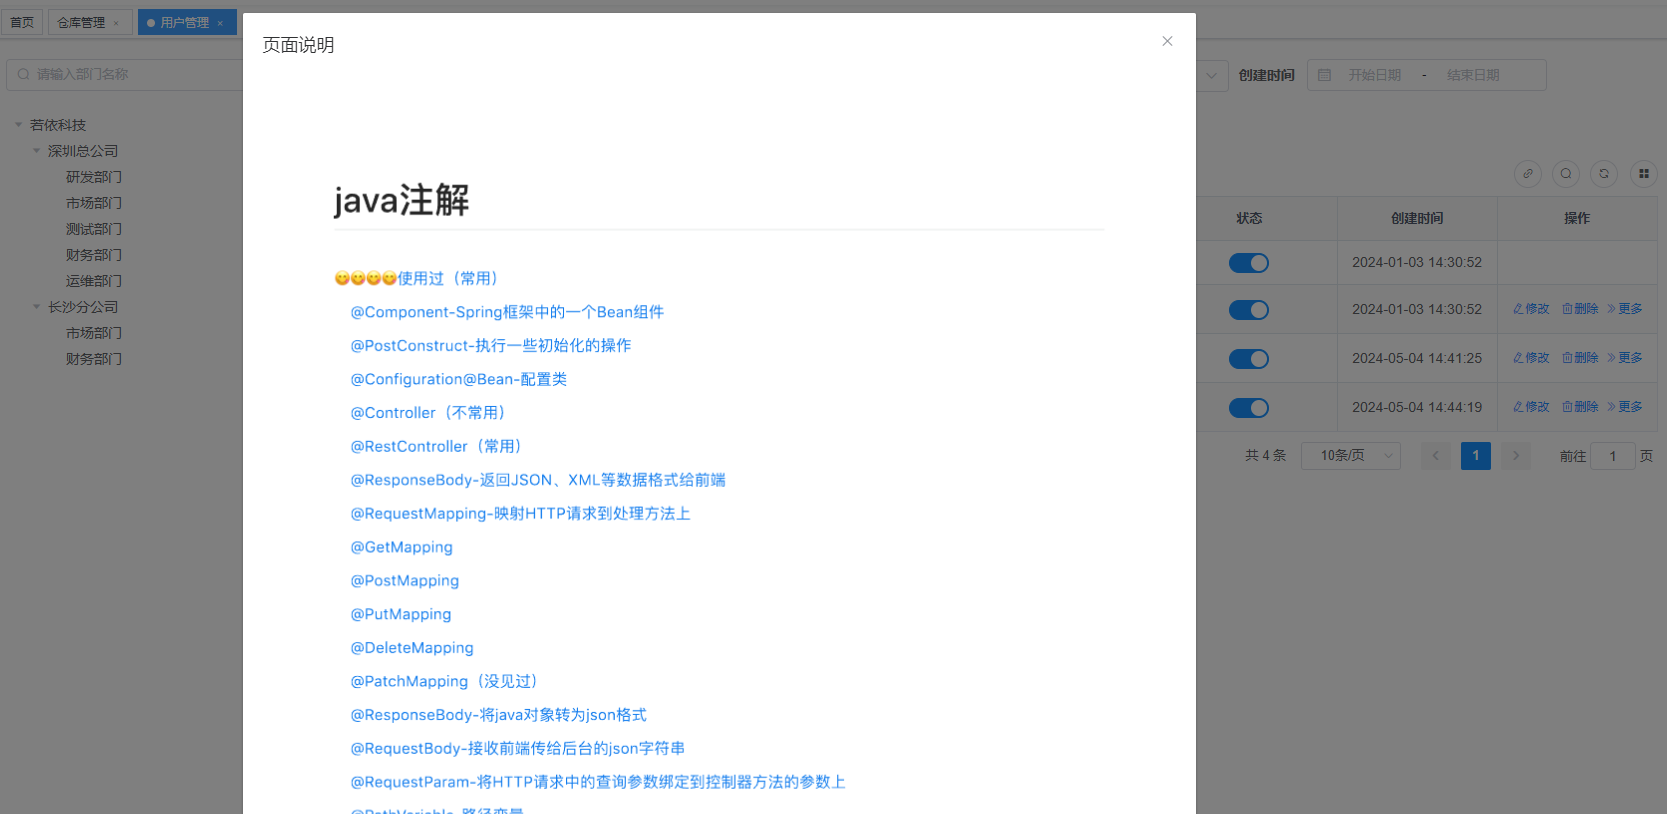The height and width of the screenshot is (814, 1667).
Task: Open the @Configuration@Bean-配置类 link
Action: point(459,379)
